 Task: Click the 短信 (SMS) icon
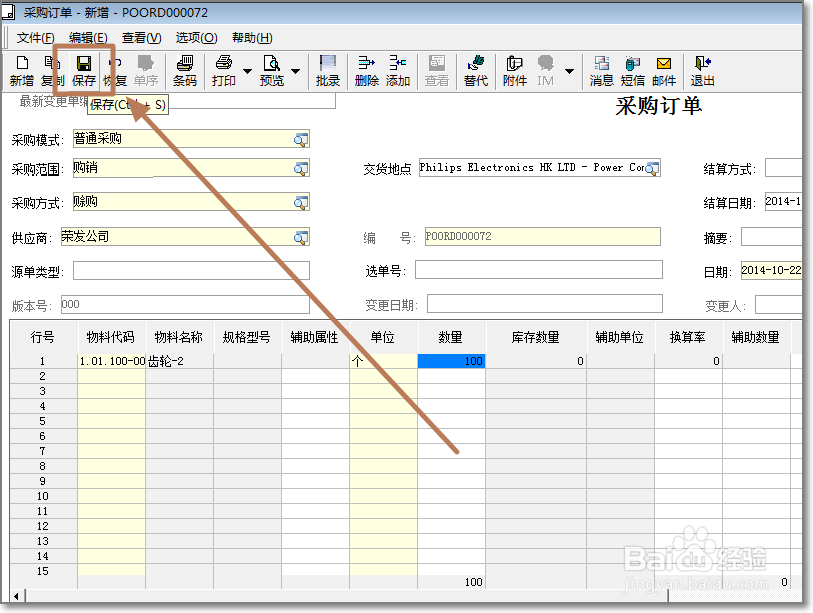tap(633, 71)
